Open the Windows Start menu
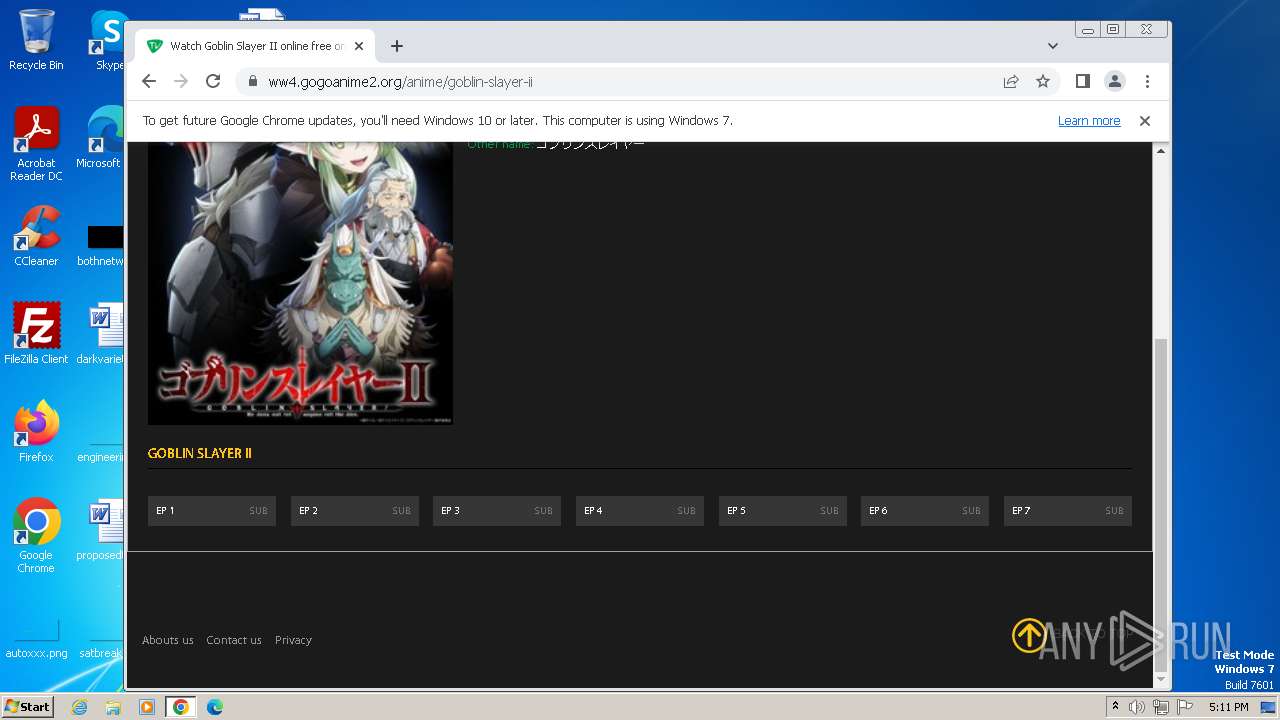This screenshot has height=720, width=1280. point(27,706)
